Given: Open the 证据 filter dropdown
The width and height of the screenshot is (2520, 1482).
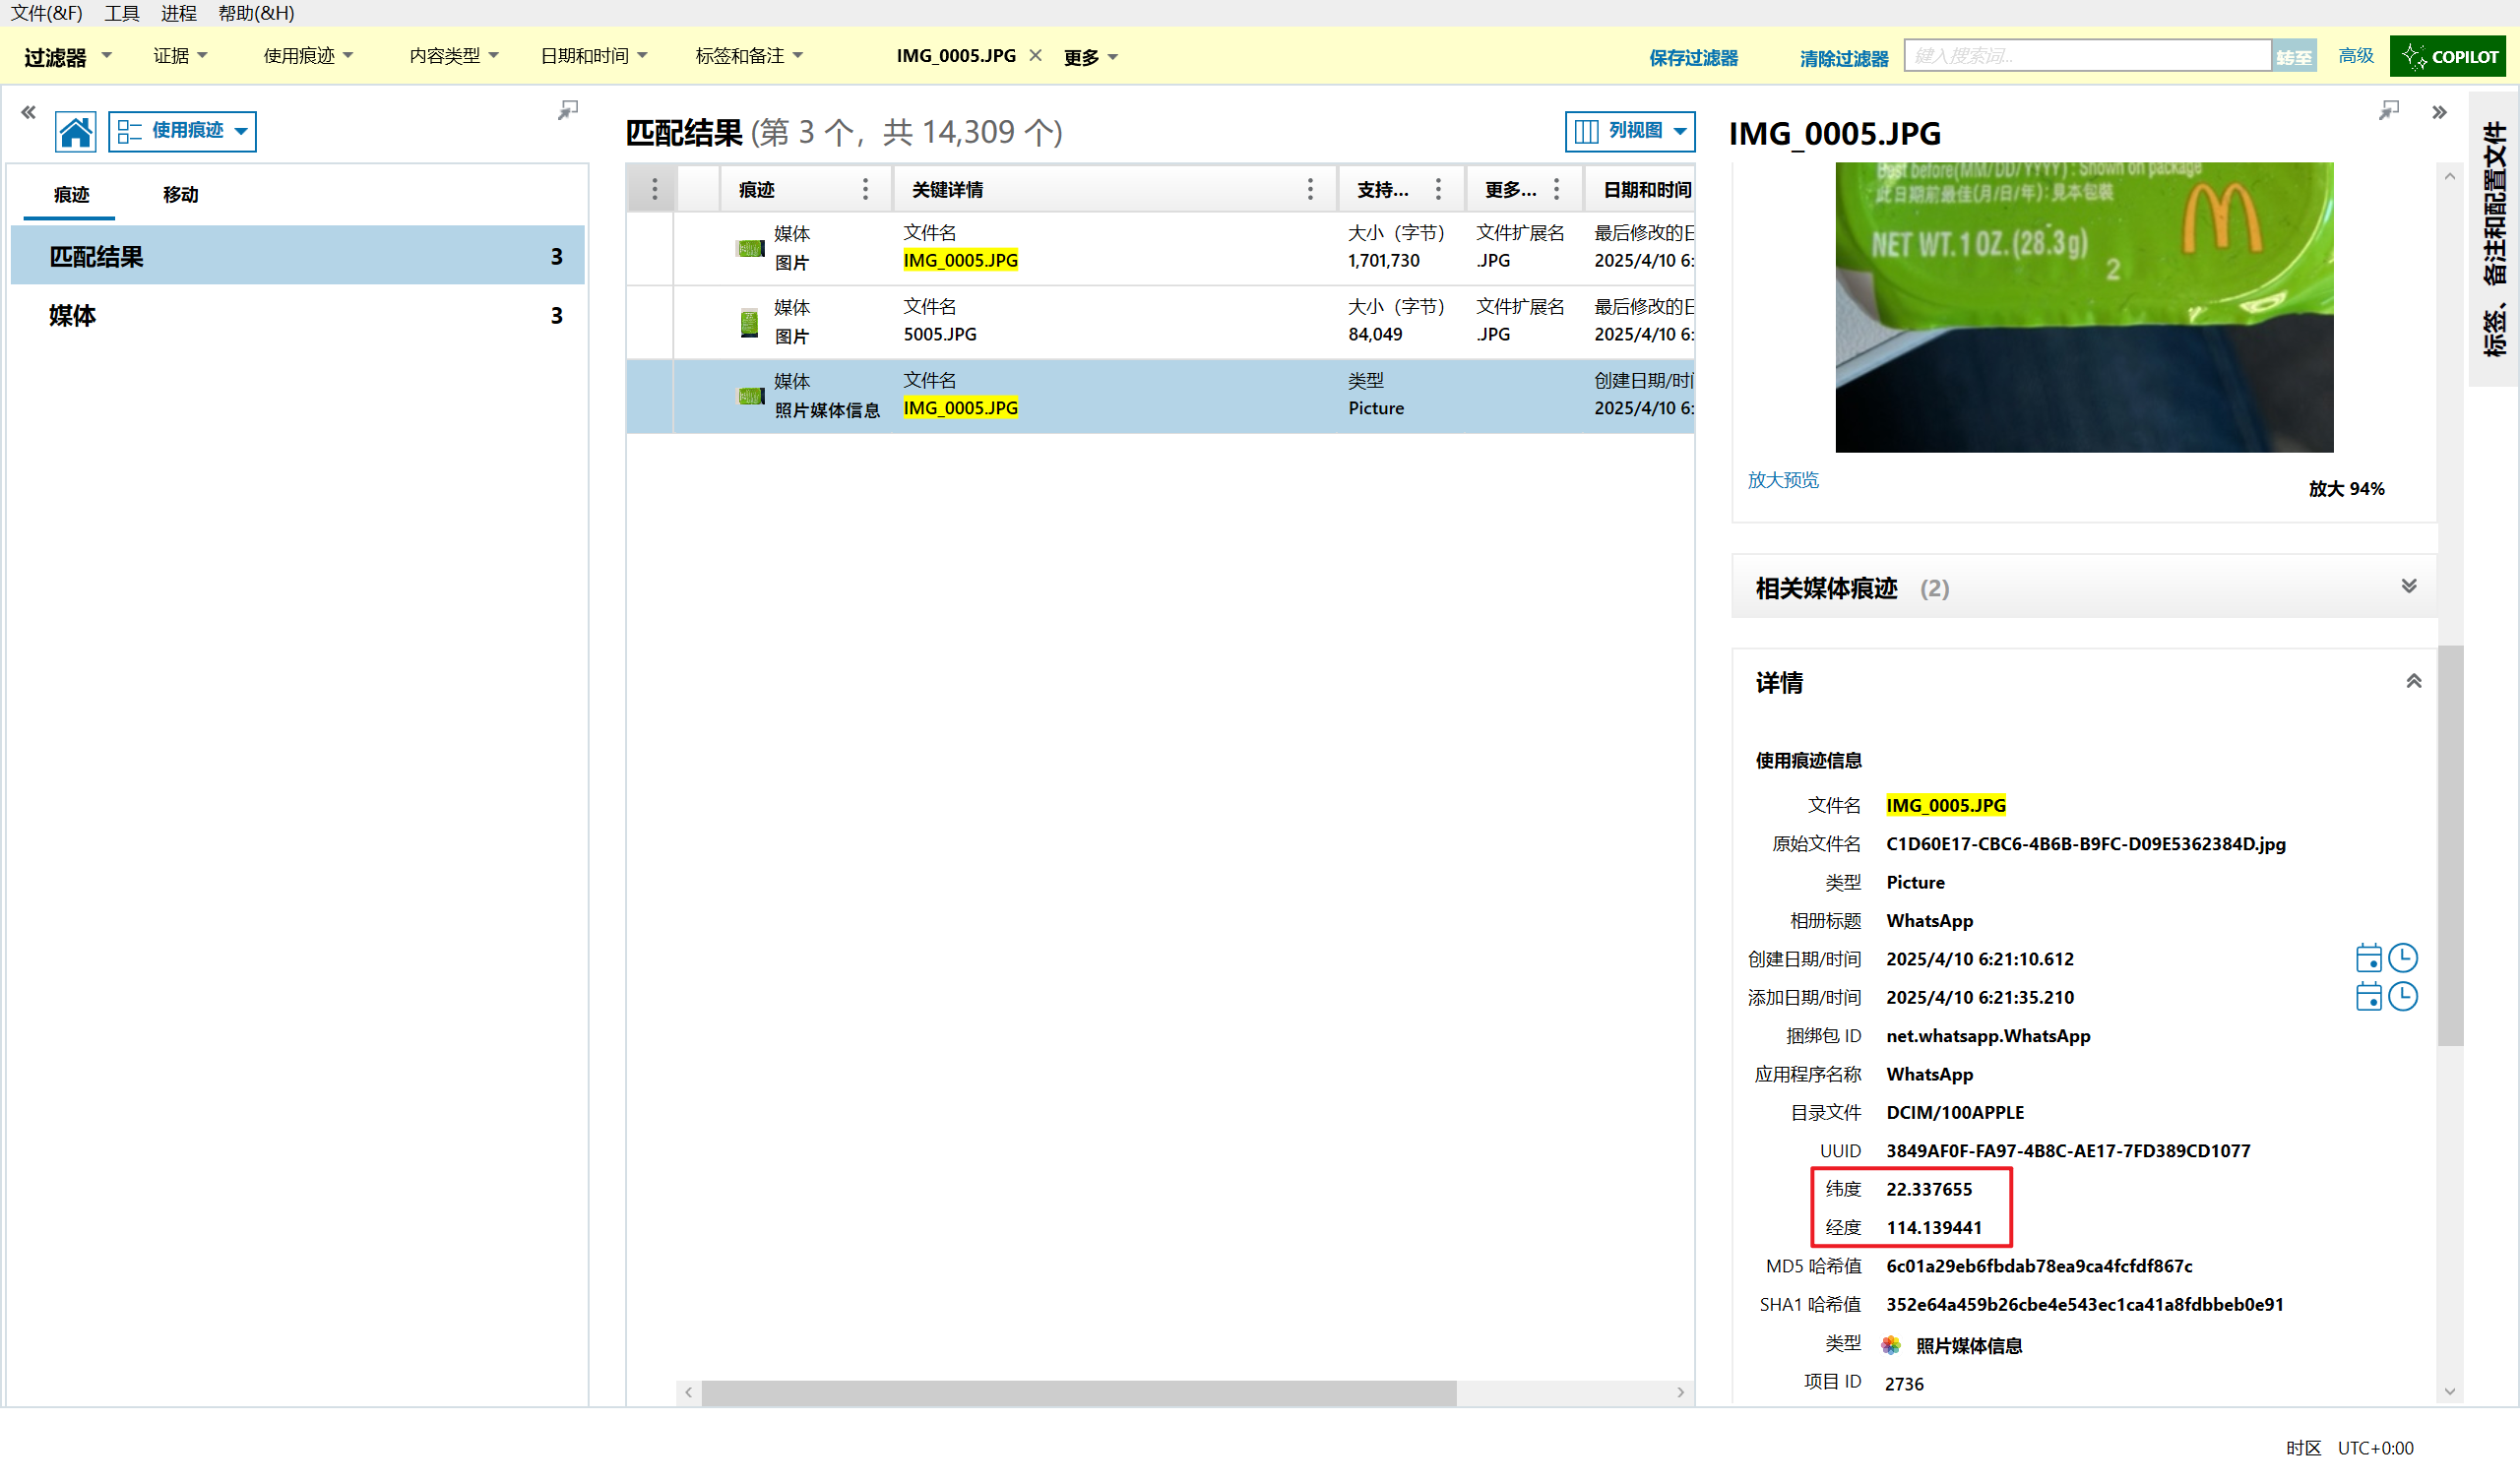Looking at the screenshot, I should (180, 56).
